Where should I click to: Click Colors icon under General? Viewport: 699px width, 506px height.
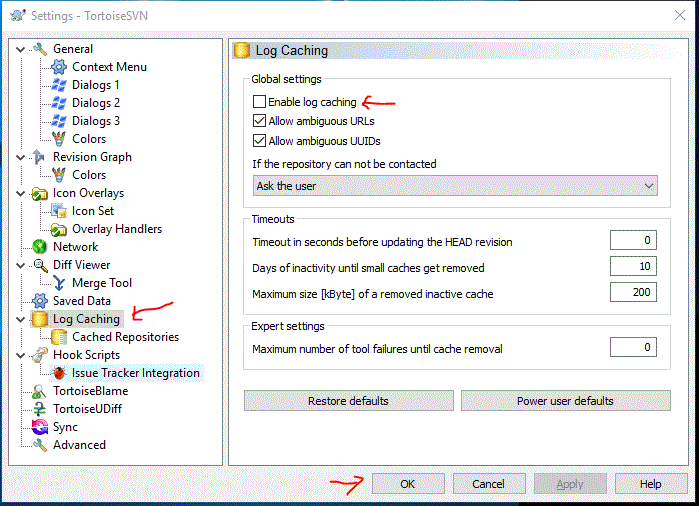click(59, 139)
